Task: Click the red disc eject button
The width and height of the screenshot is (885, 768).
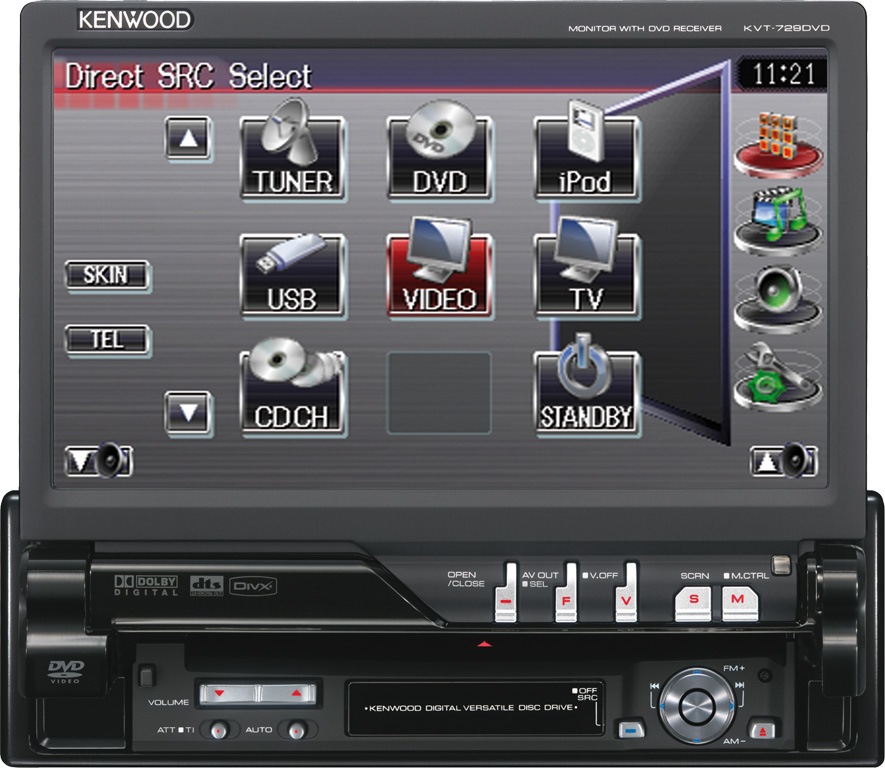Action: click(762, 730)
